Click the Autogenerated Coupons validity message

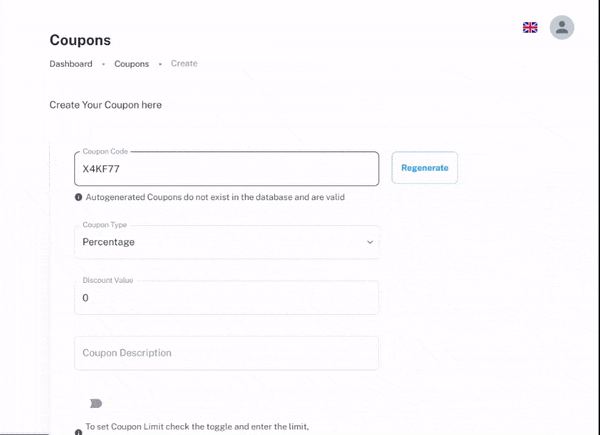215,197
